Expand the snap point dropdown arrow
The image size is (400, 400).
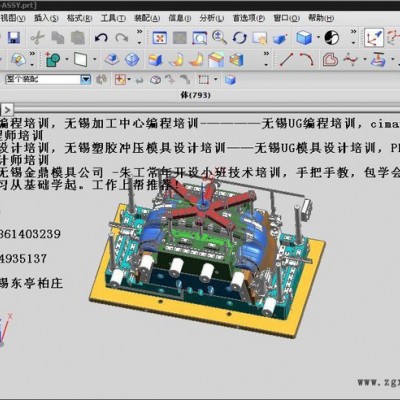click(129, 80)
